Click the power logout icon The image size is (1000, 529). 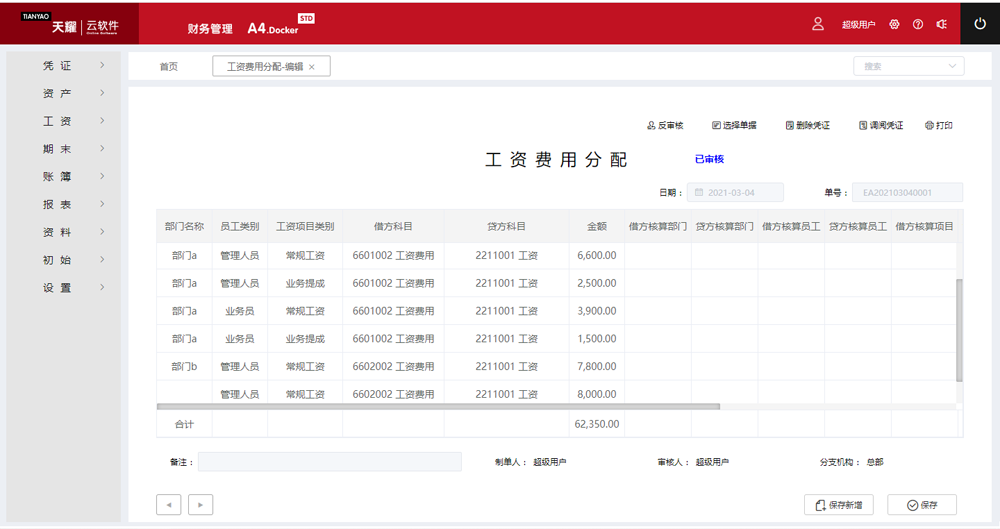click(980, 24)
